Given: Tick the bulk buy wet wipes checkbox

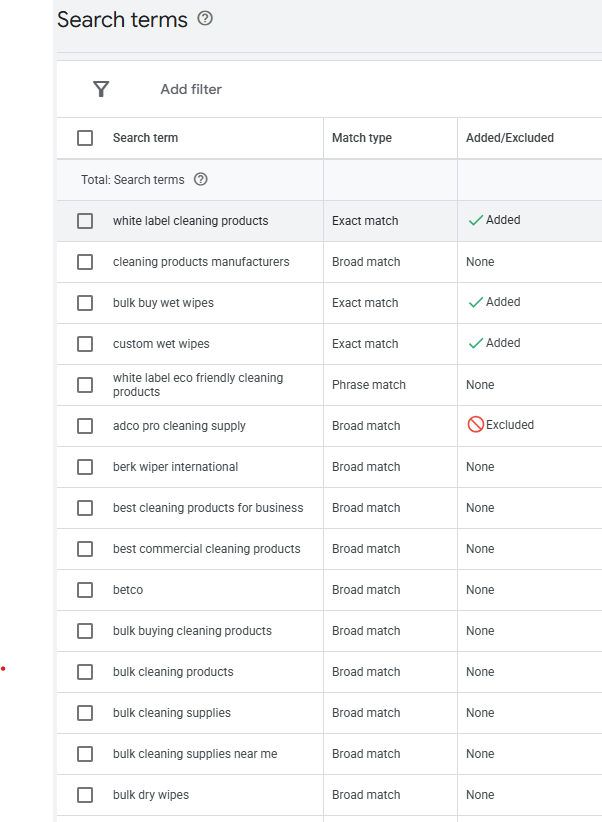Looking at the screenshot, I should point(85,302).
